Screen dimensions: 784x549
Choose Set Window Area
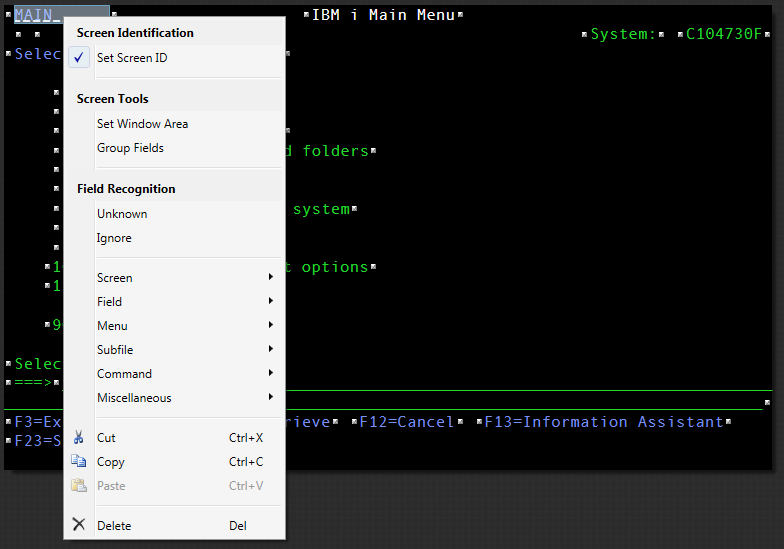coord(142,124)
